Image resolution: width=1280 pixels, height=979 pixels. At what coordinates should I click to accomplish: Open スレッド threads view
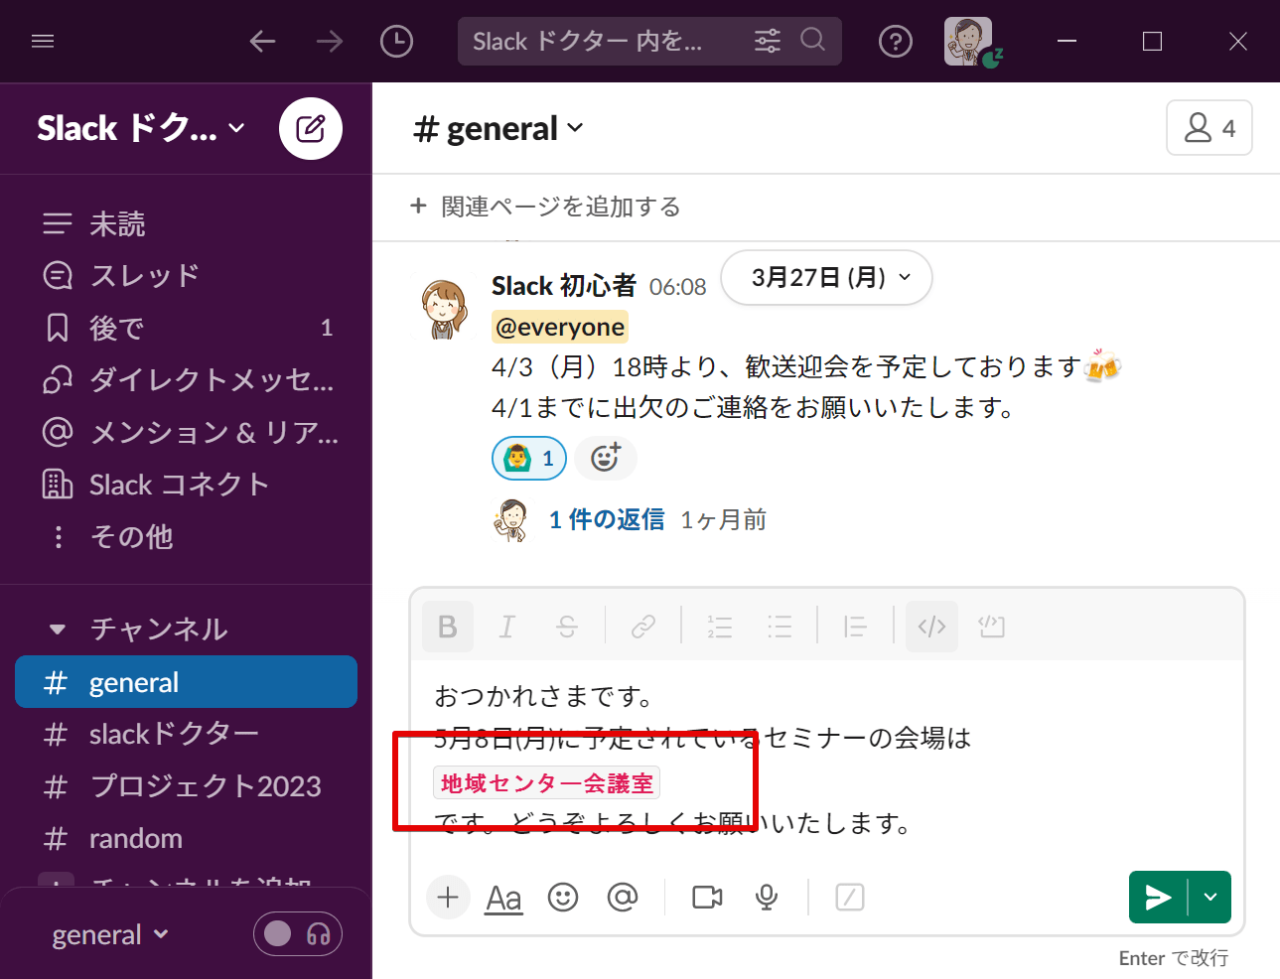(186, 275)
